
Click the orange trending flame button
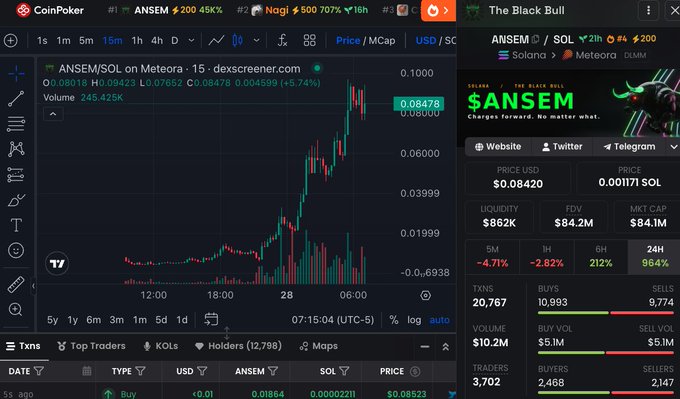pos(438,10)
